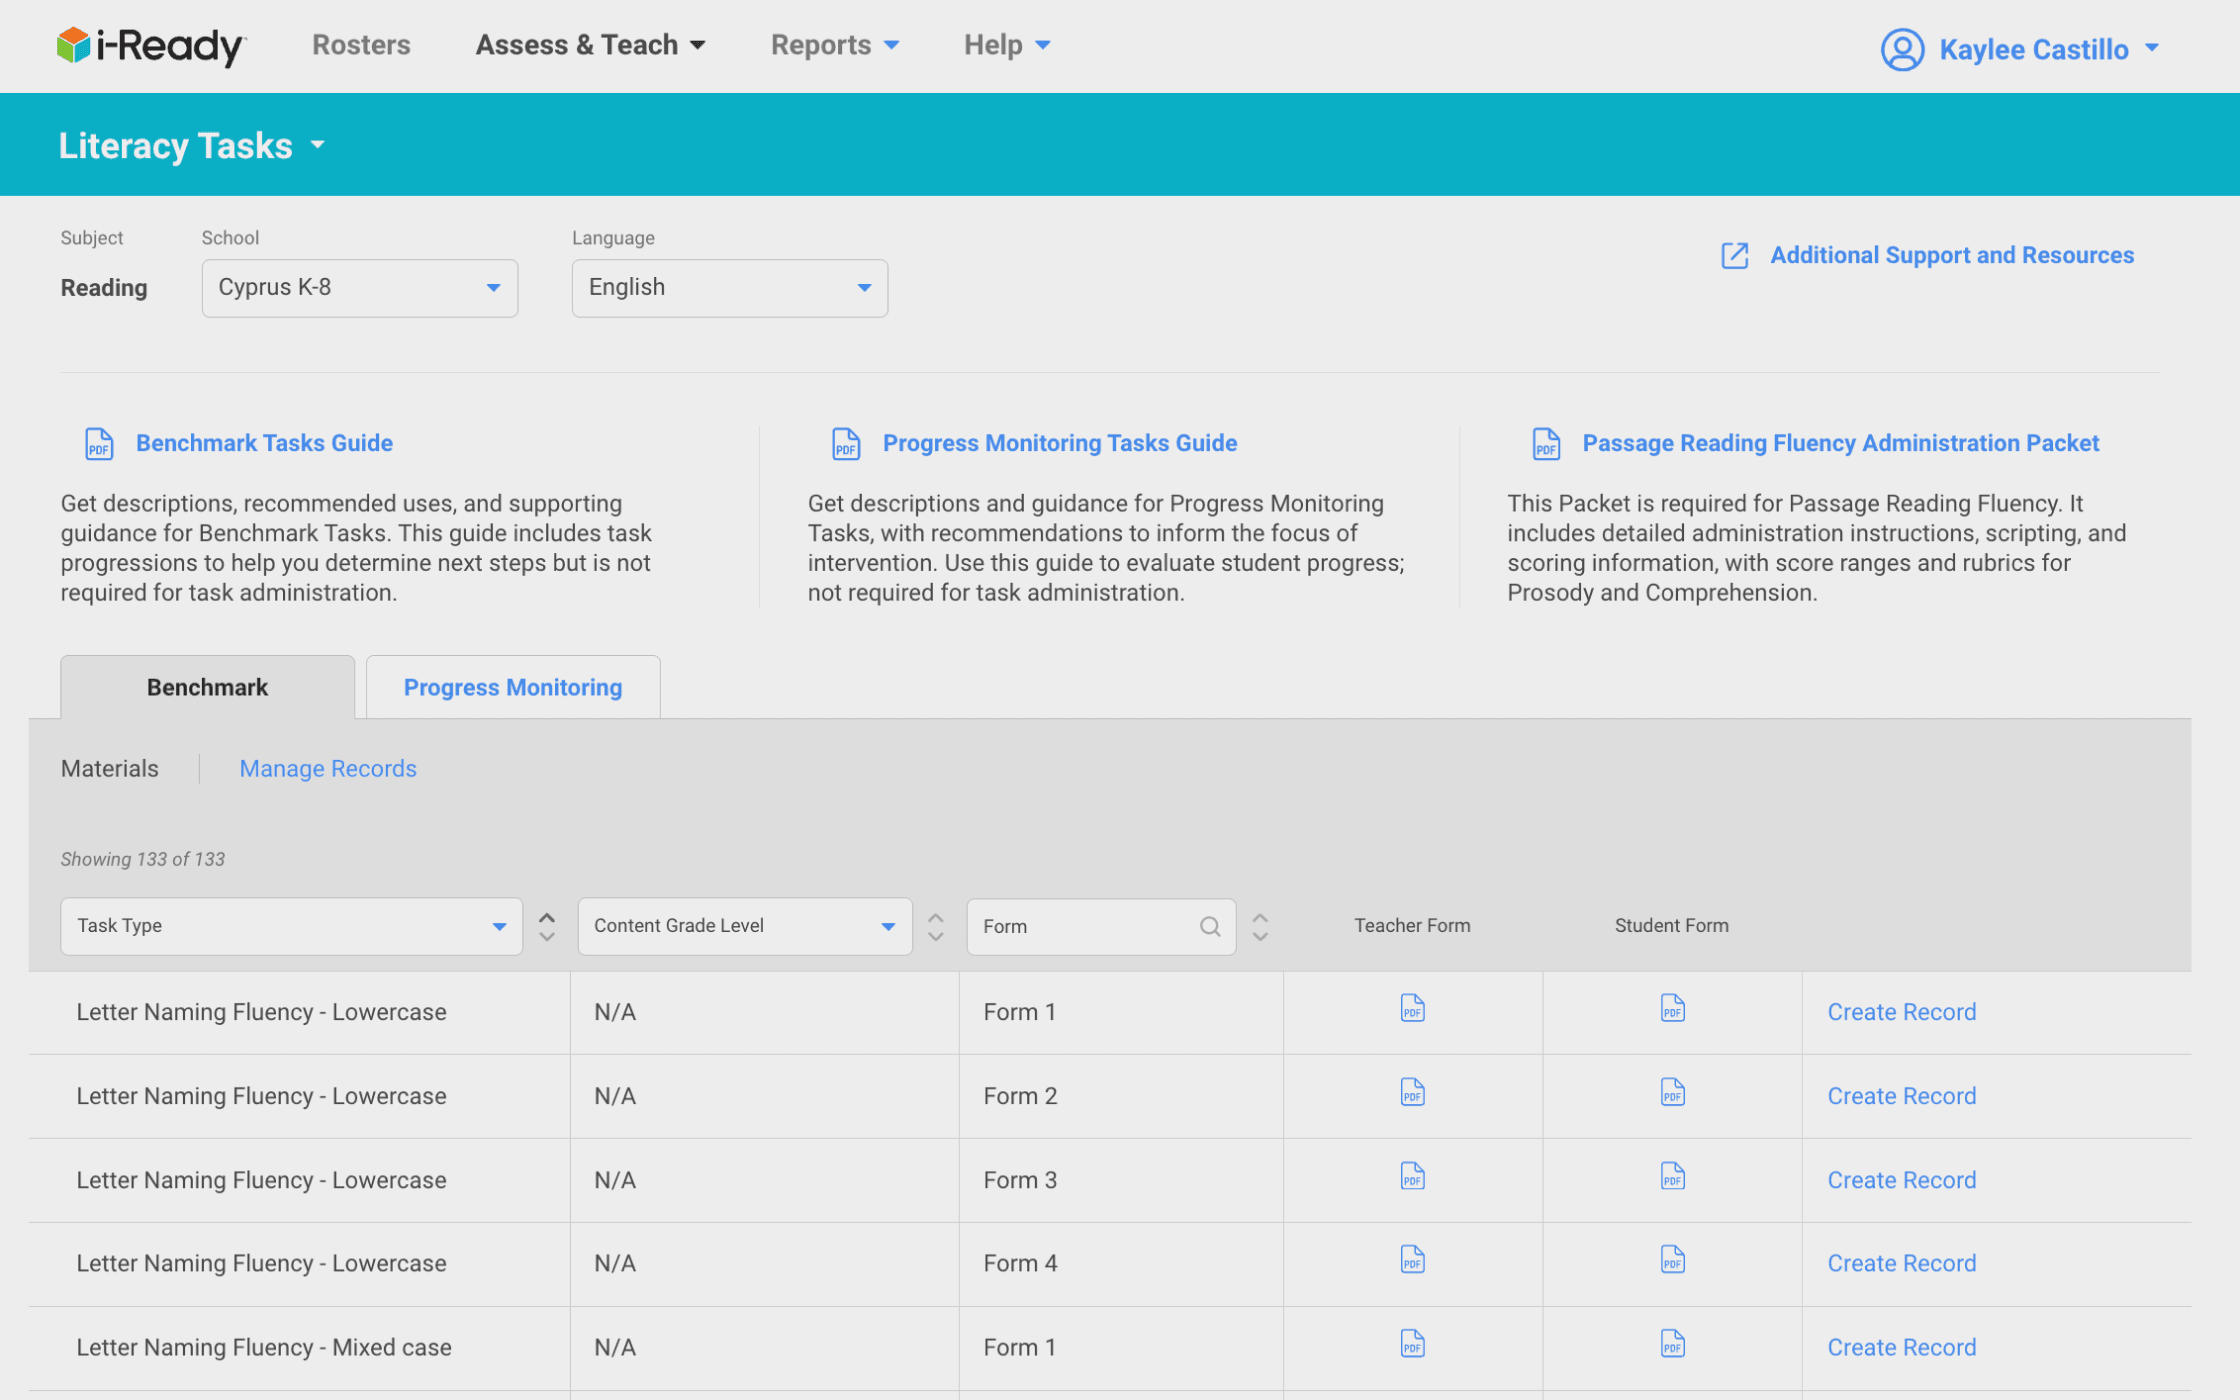Open the School dropdown showing Cyprus K-8
The height and width of the screenshot is (1400, 2240).
359,288
